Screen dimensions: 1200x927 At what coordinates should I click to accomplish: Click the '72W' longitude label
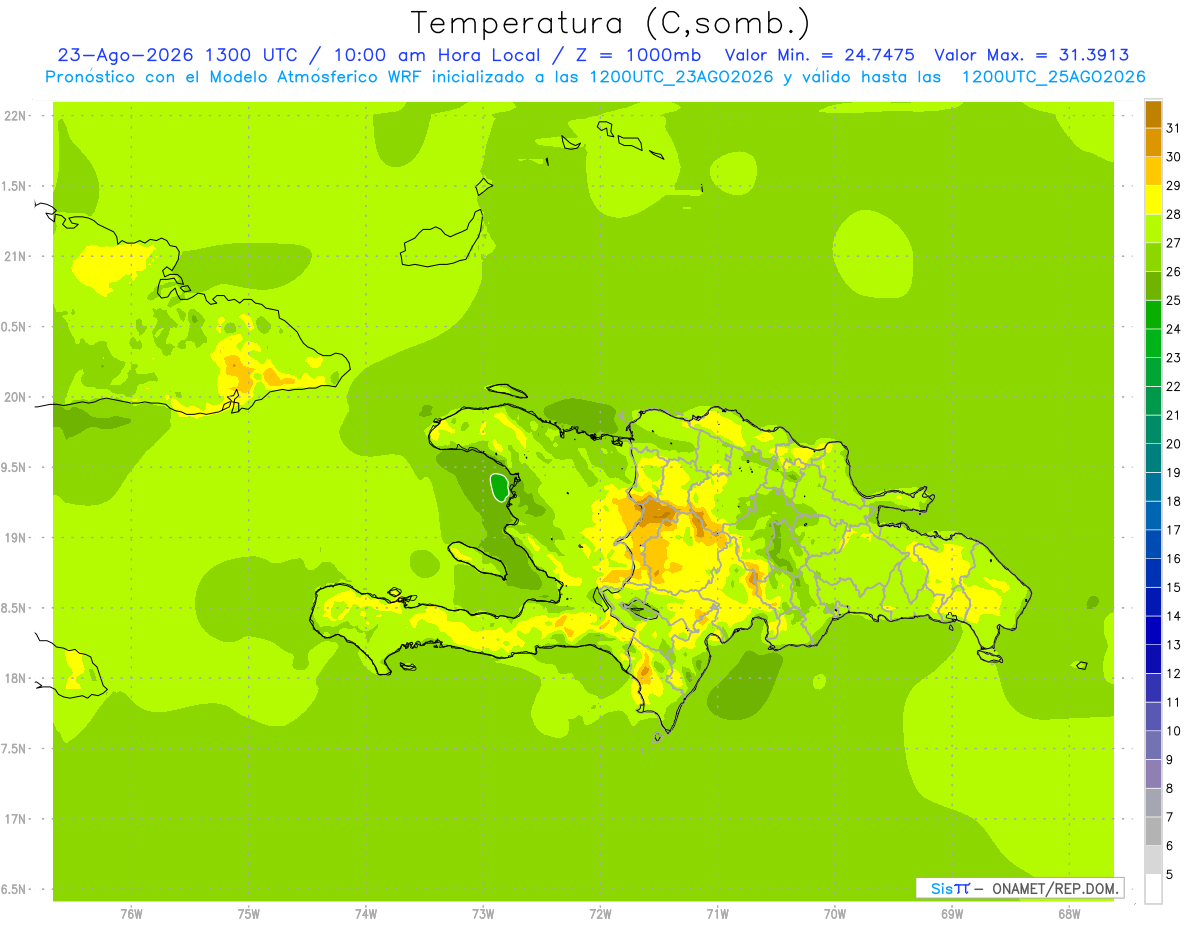point(600,915)
